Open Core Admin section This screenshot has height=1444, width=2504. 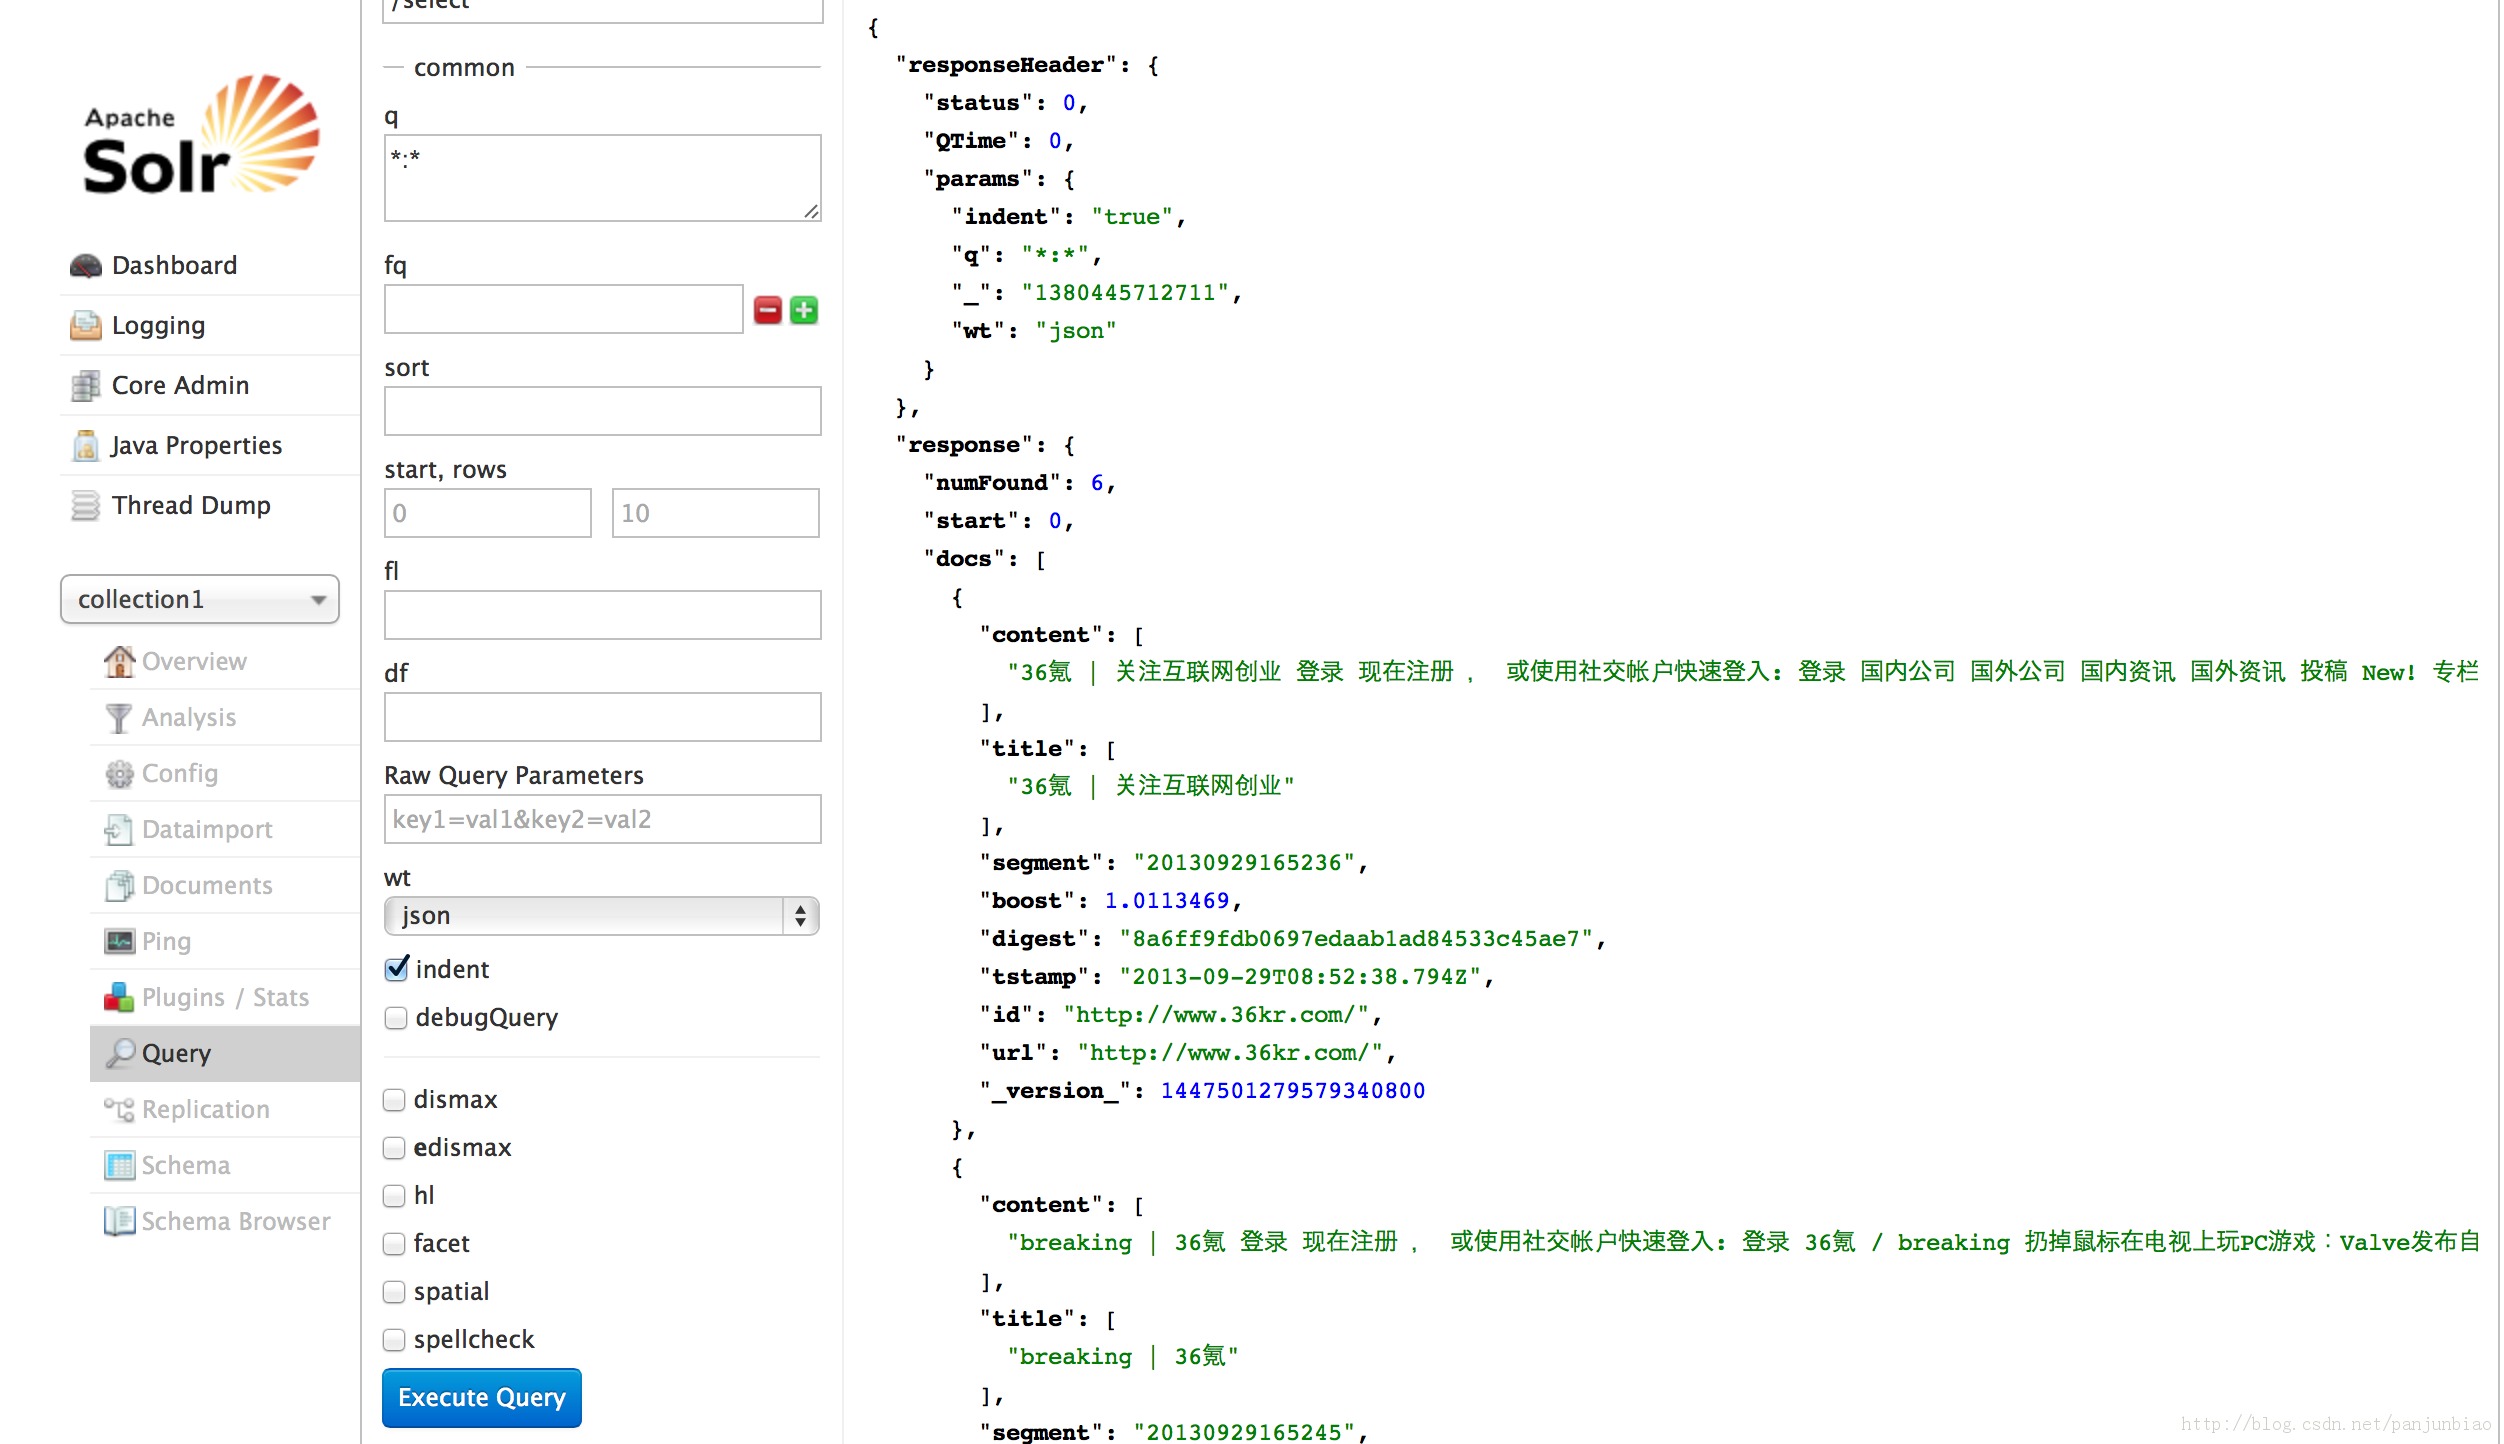[180, 385]
